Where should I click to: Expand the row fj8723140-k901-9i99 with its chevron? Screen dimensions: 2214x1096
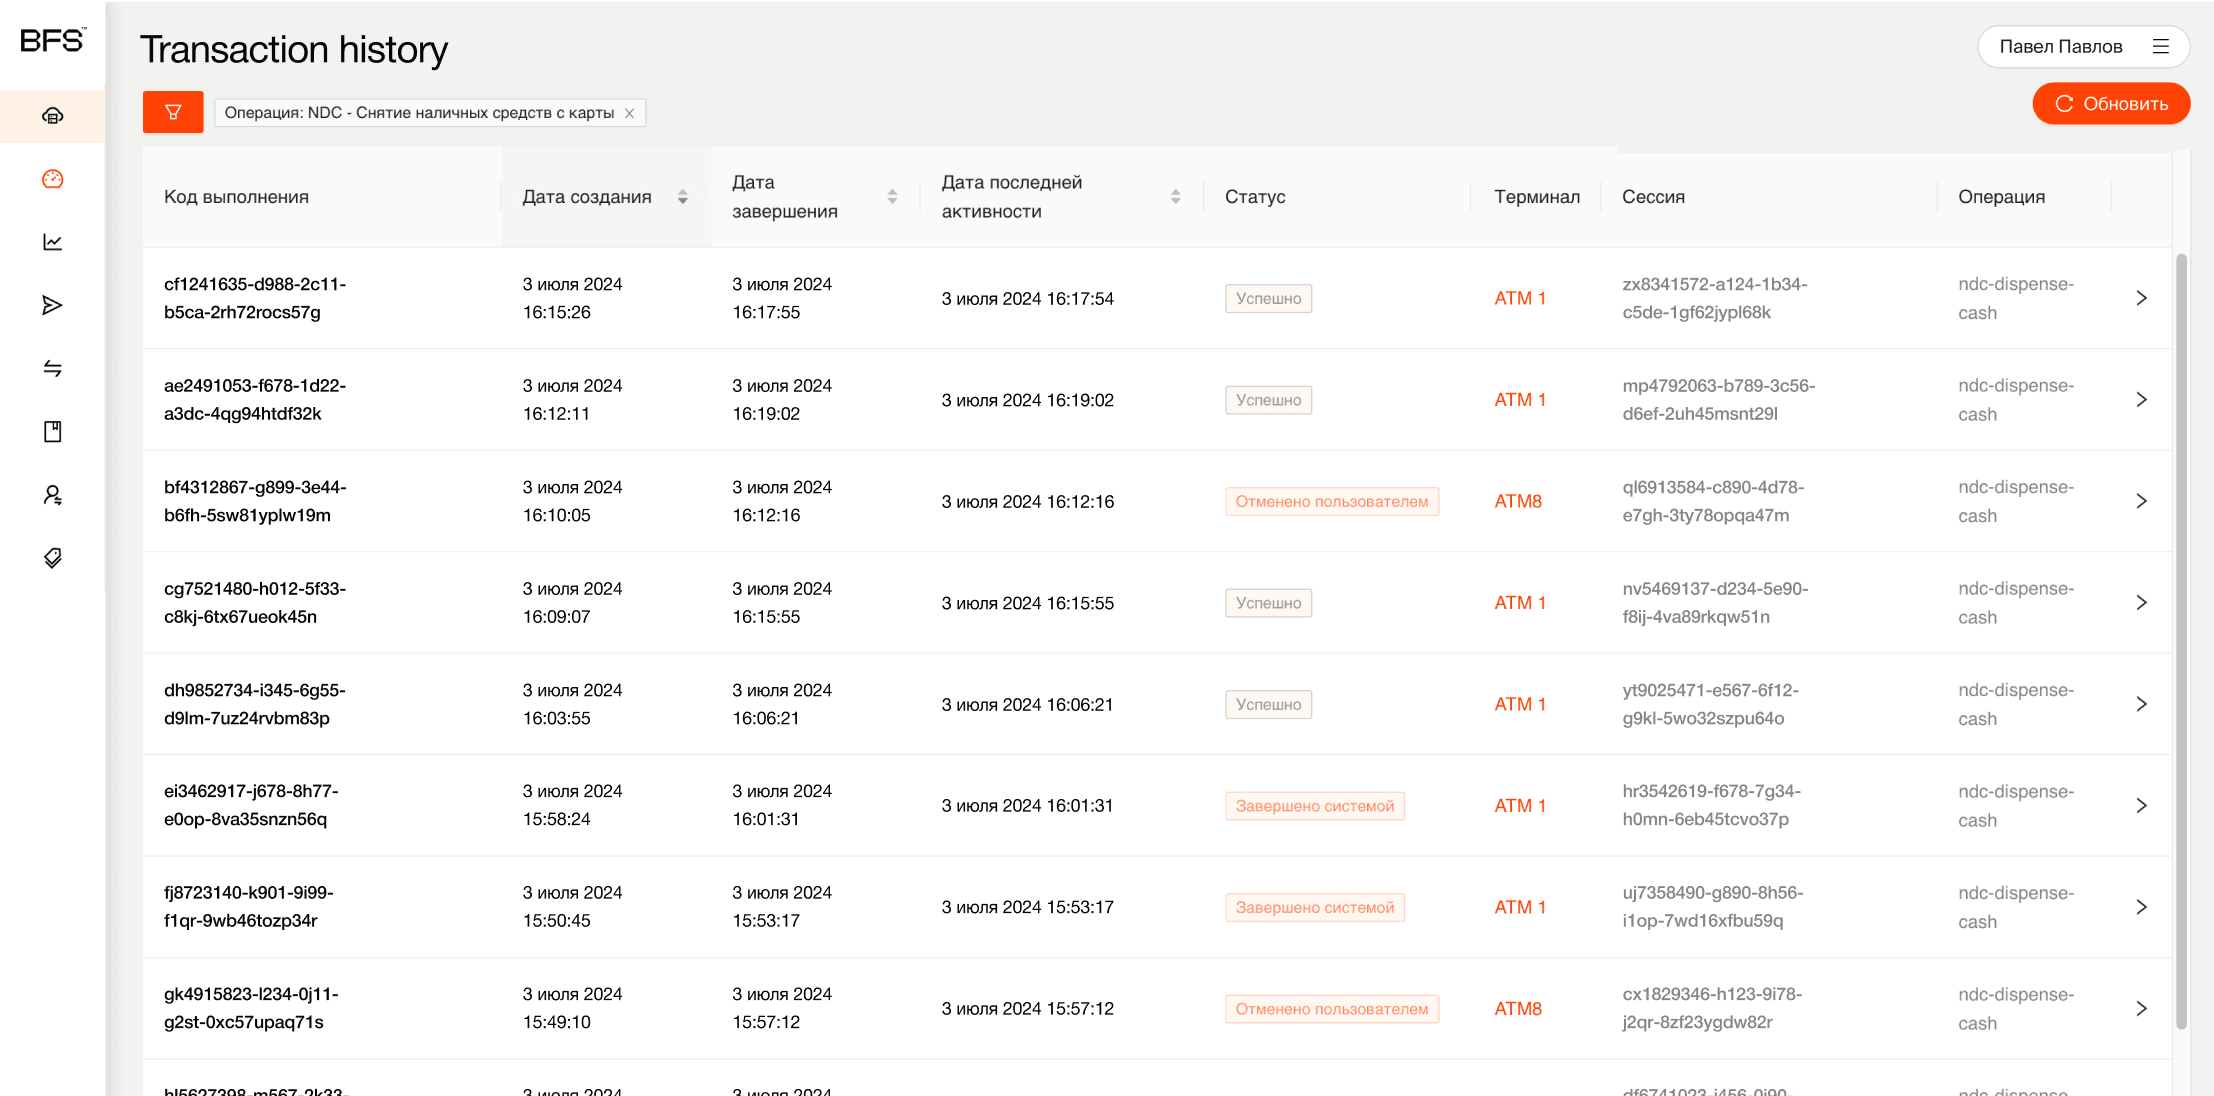click(2141, 907)
